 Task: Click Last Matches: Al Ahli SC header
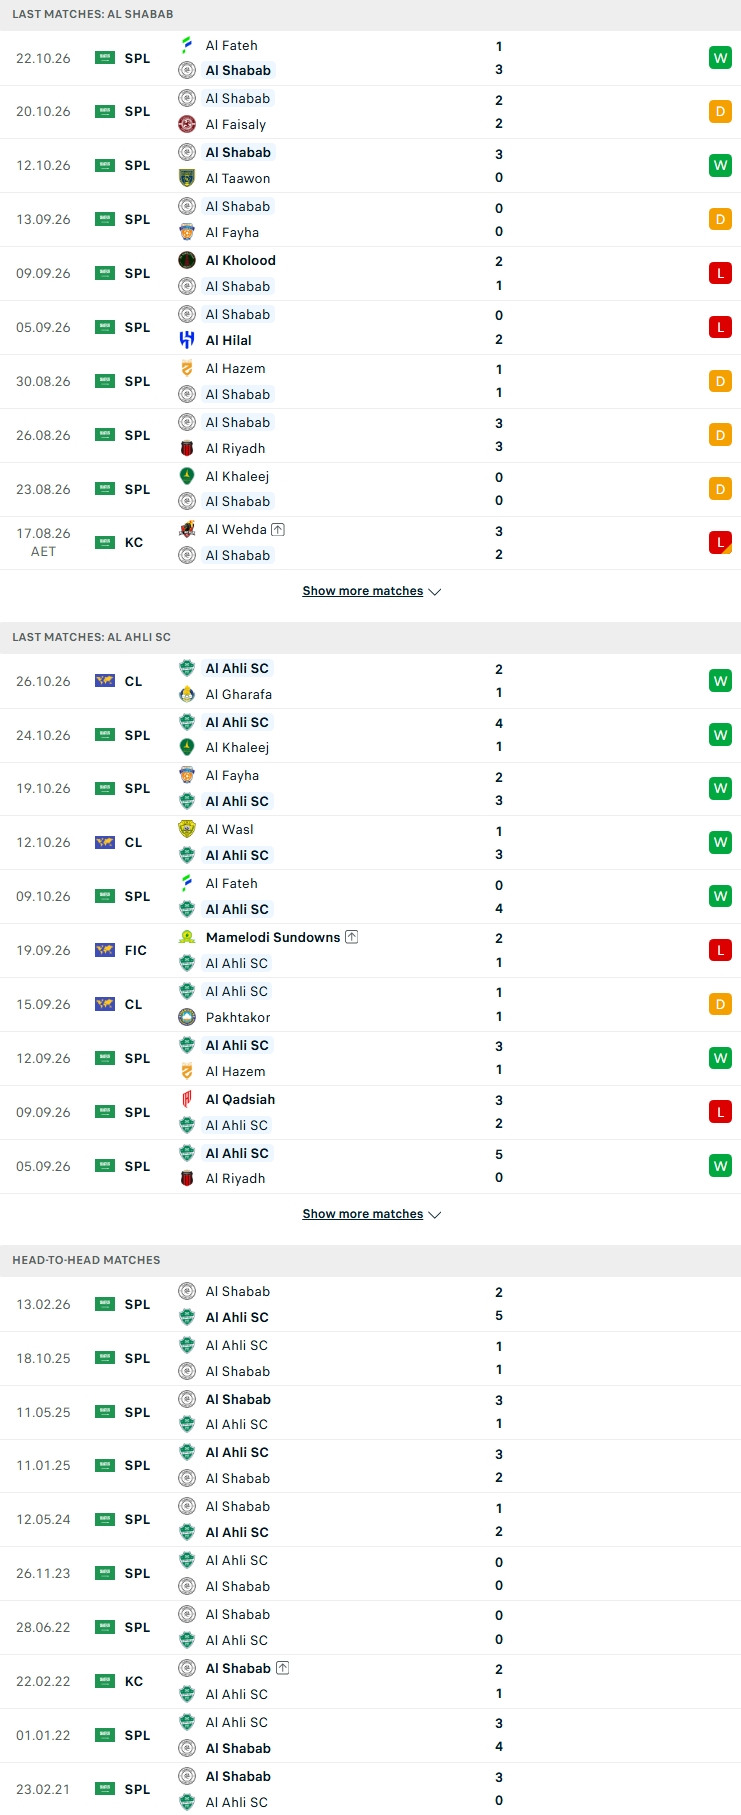pos(92,637)
